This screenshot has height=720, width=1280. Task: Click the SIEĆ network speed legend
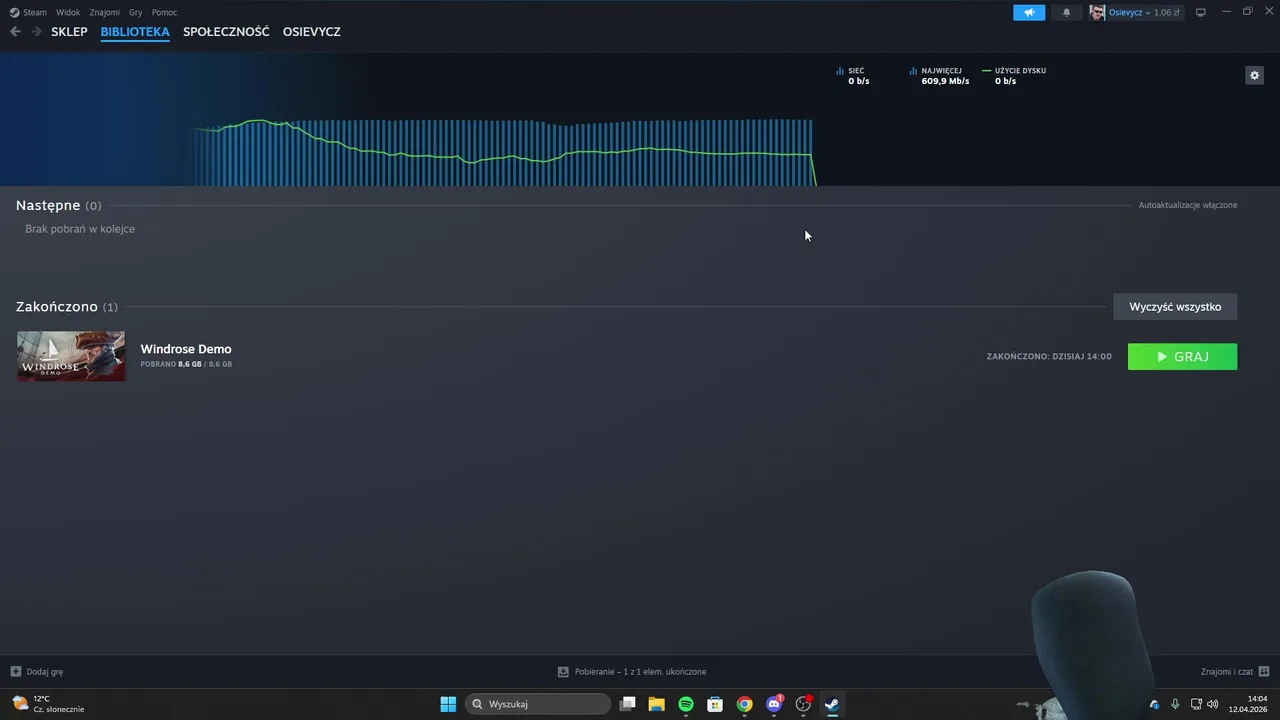coord(853,76)
